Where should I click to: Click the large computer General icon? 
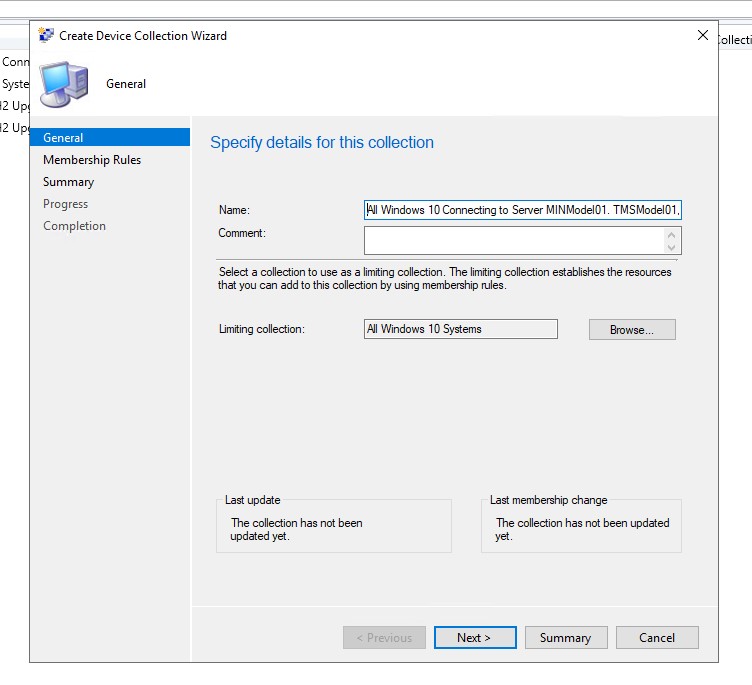point(64,84)
